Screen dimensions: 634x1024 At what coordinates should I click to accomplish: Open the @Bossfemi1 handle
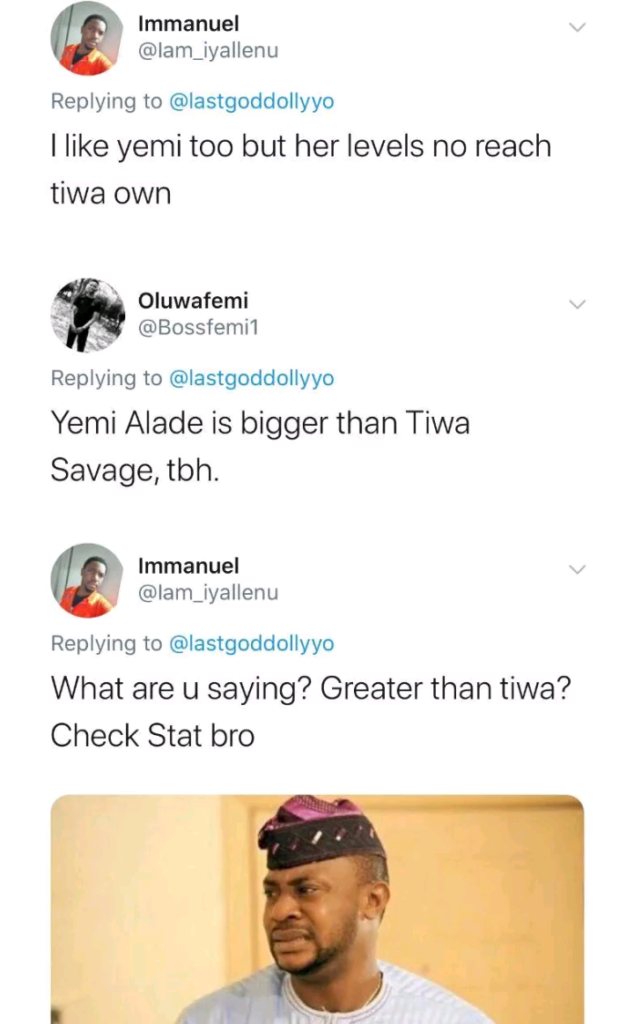click(x=197, y=326)
